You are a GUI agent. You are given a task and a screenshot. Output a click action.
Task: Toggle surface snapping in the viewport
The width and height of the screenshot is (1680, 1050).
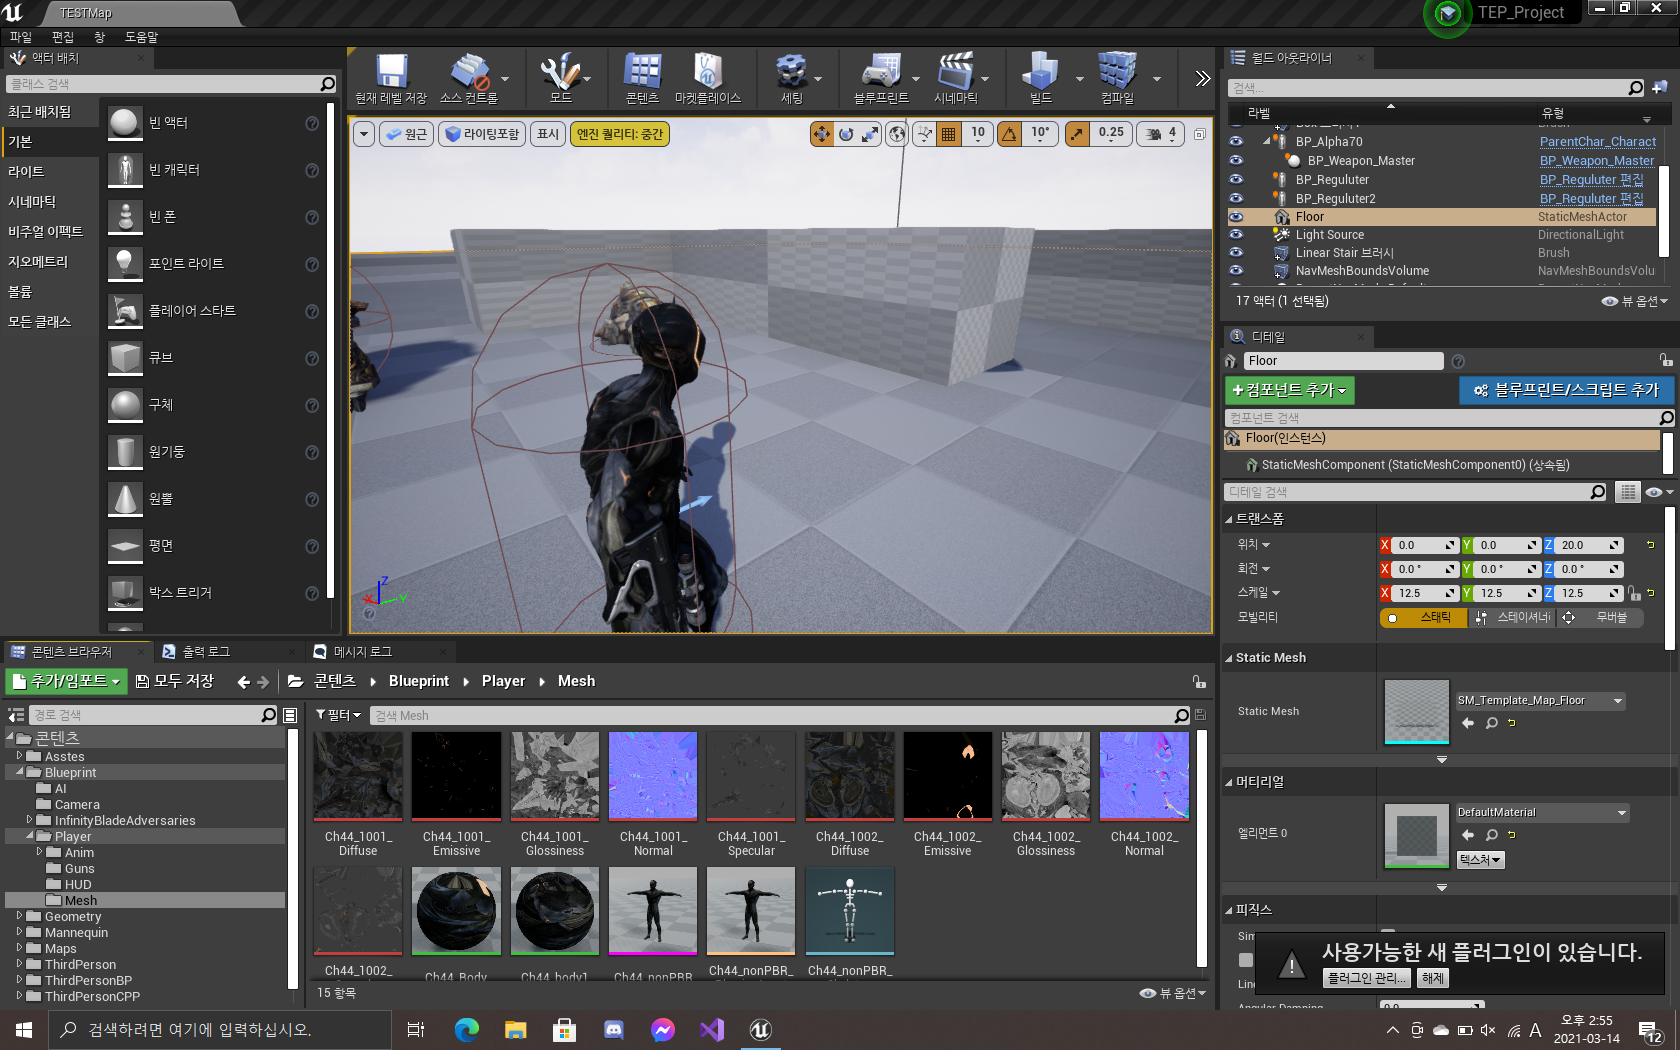point(925,134)
